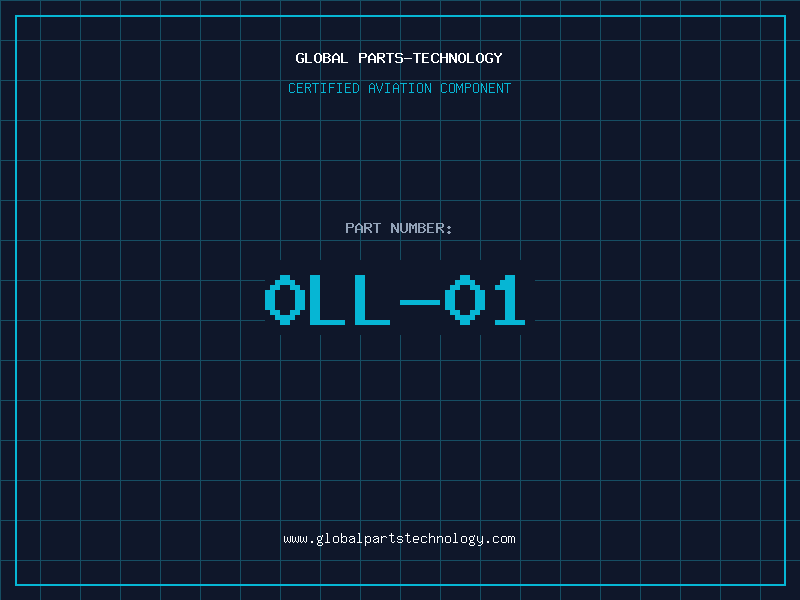Open the www.globalpartstechnology.com link
800x600 pixels.
[x=399, y=538]
